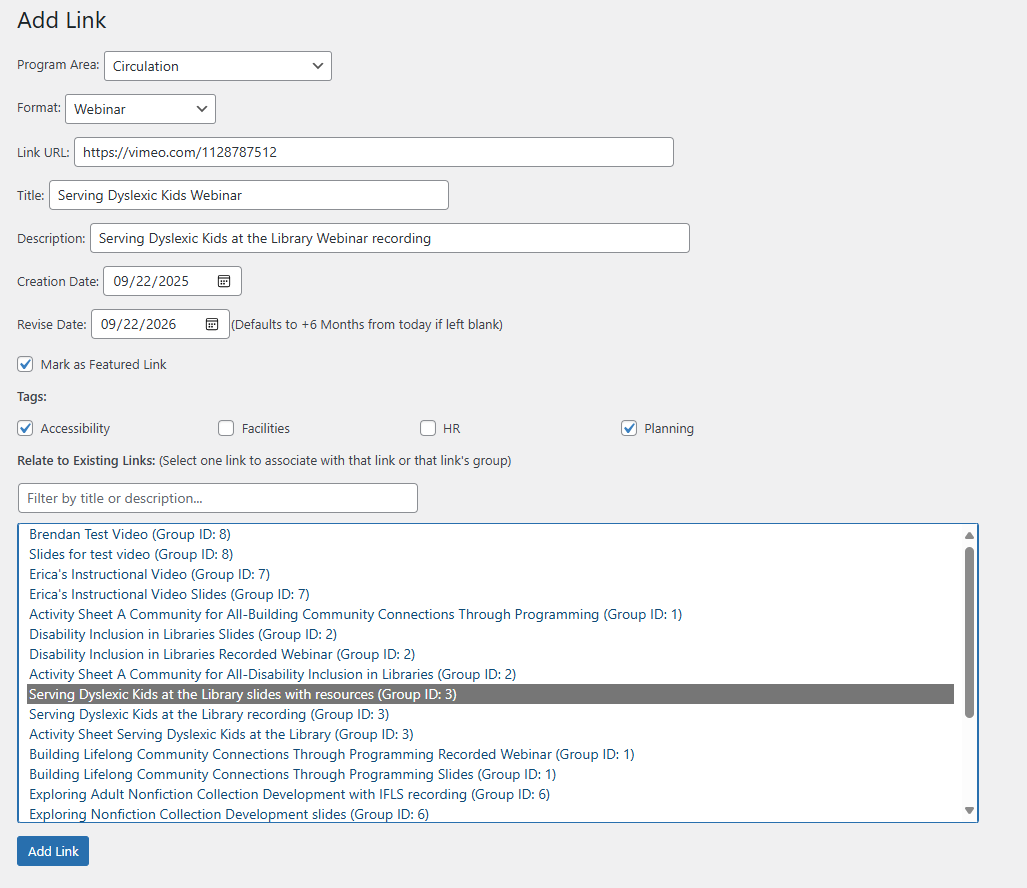This screenshot has height=888, width=1027.
Task: Open the Creation Date calendar picker icon
Action: (224, 281)
